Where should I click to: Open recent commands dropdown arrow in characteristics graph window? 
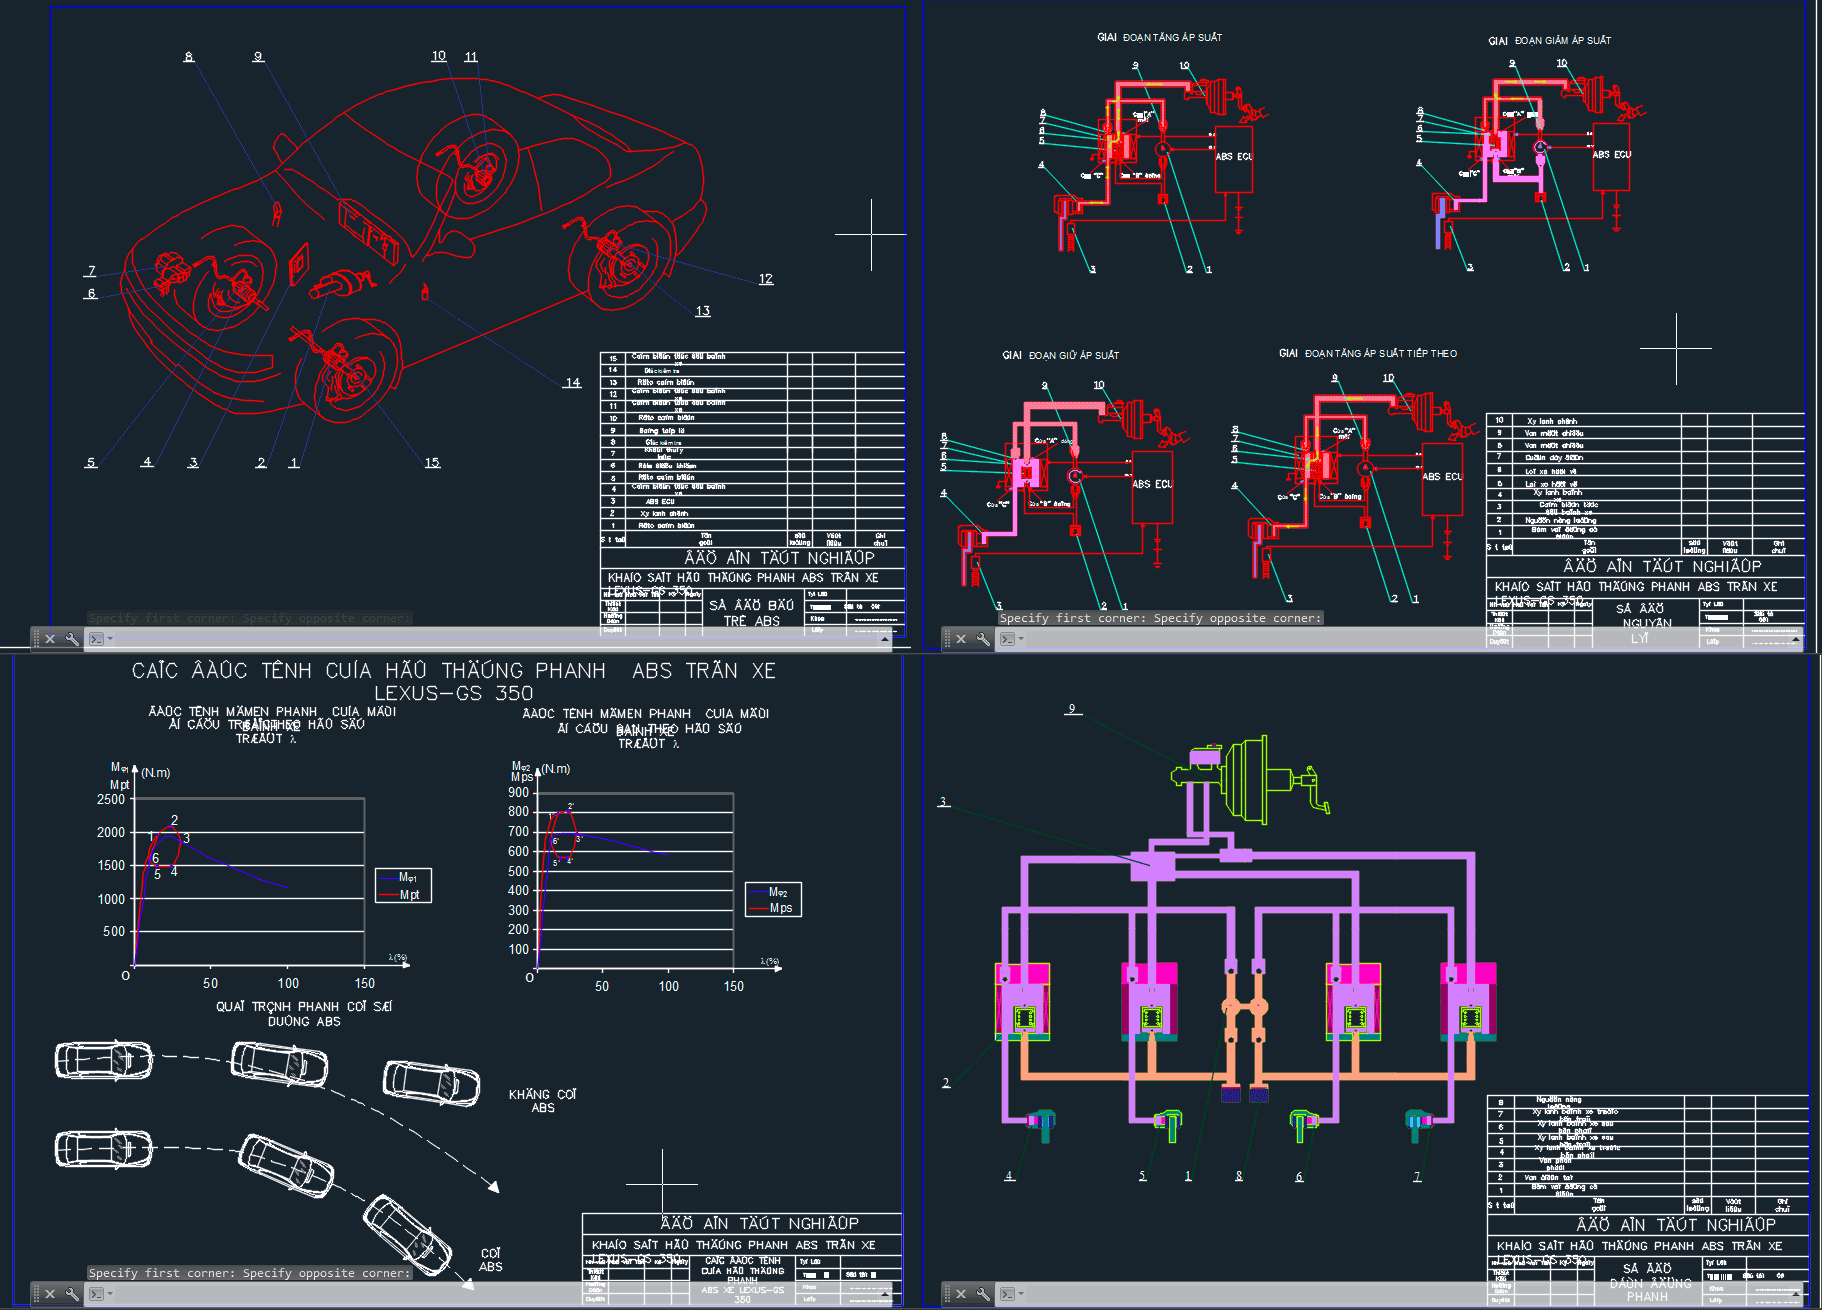[x=110, y=1294]
